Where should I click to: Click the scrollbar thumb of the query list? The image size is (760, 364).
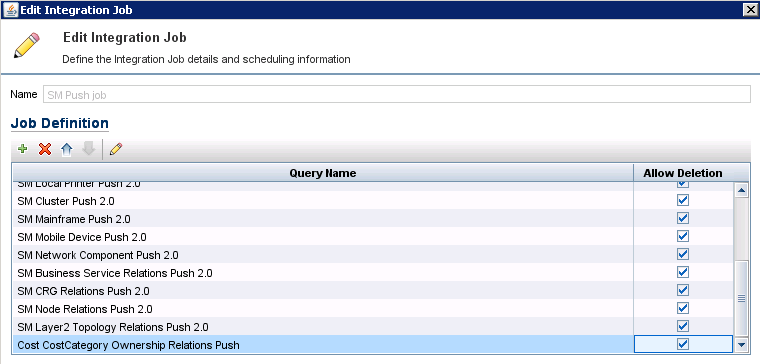(742, 298)
